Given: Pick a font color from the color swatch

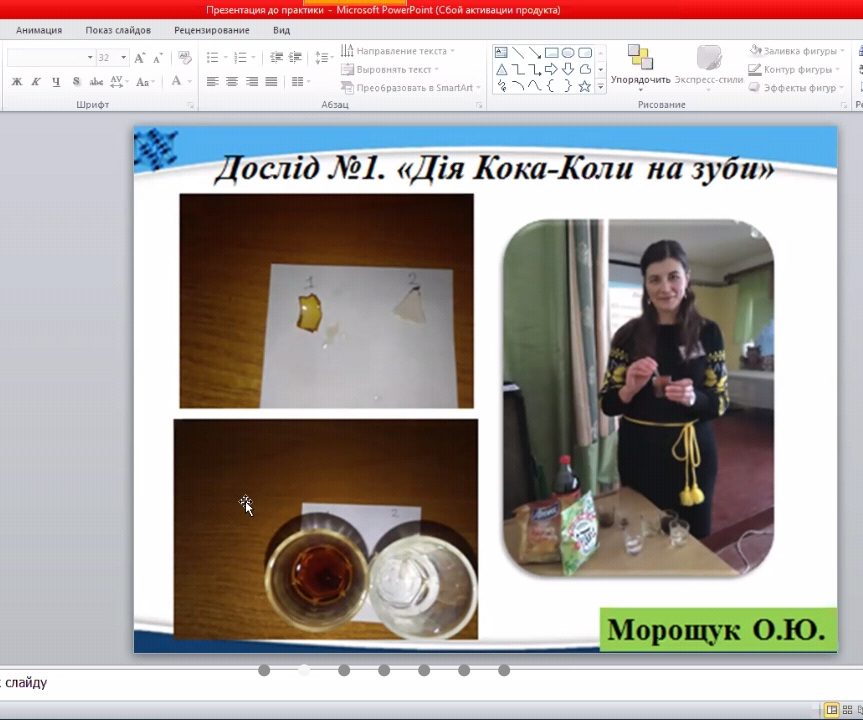Looking at the screenshot, I should [x=175, y=82].
